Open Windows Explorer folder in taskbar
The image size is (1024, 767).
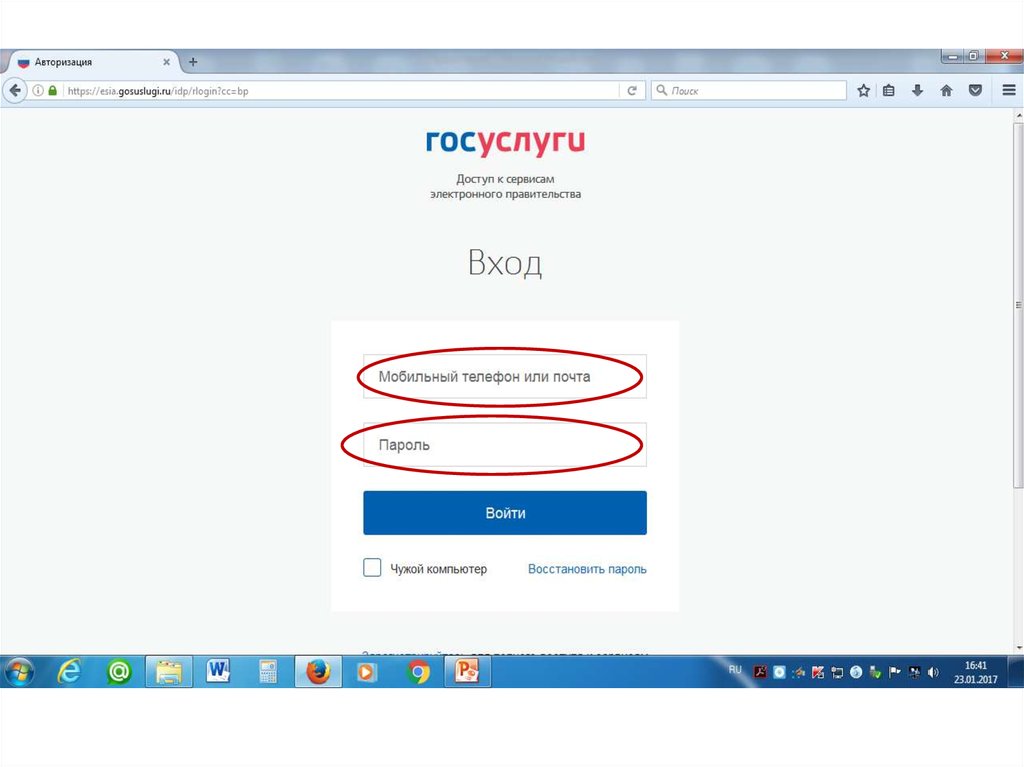click(x=168, y=672)
